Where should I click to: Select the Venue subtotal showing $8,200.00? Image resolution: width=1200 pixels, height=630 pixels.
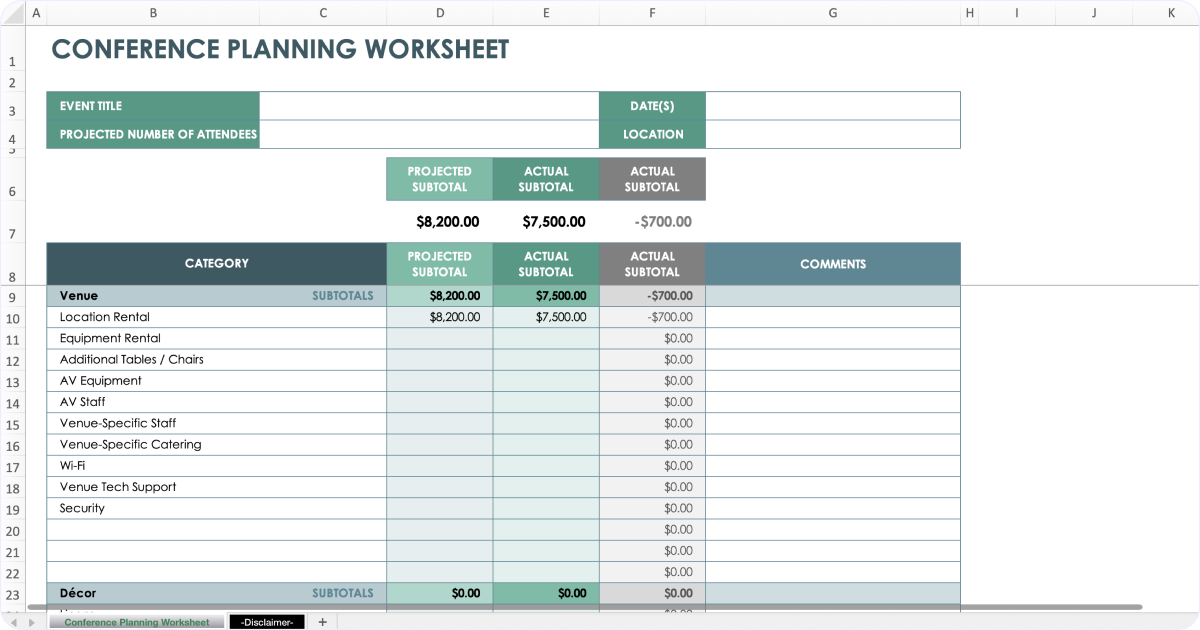(439, 295)
